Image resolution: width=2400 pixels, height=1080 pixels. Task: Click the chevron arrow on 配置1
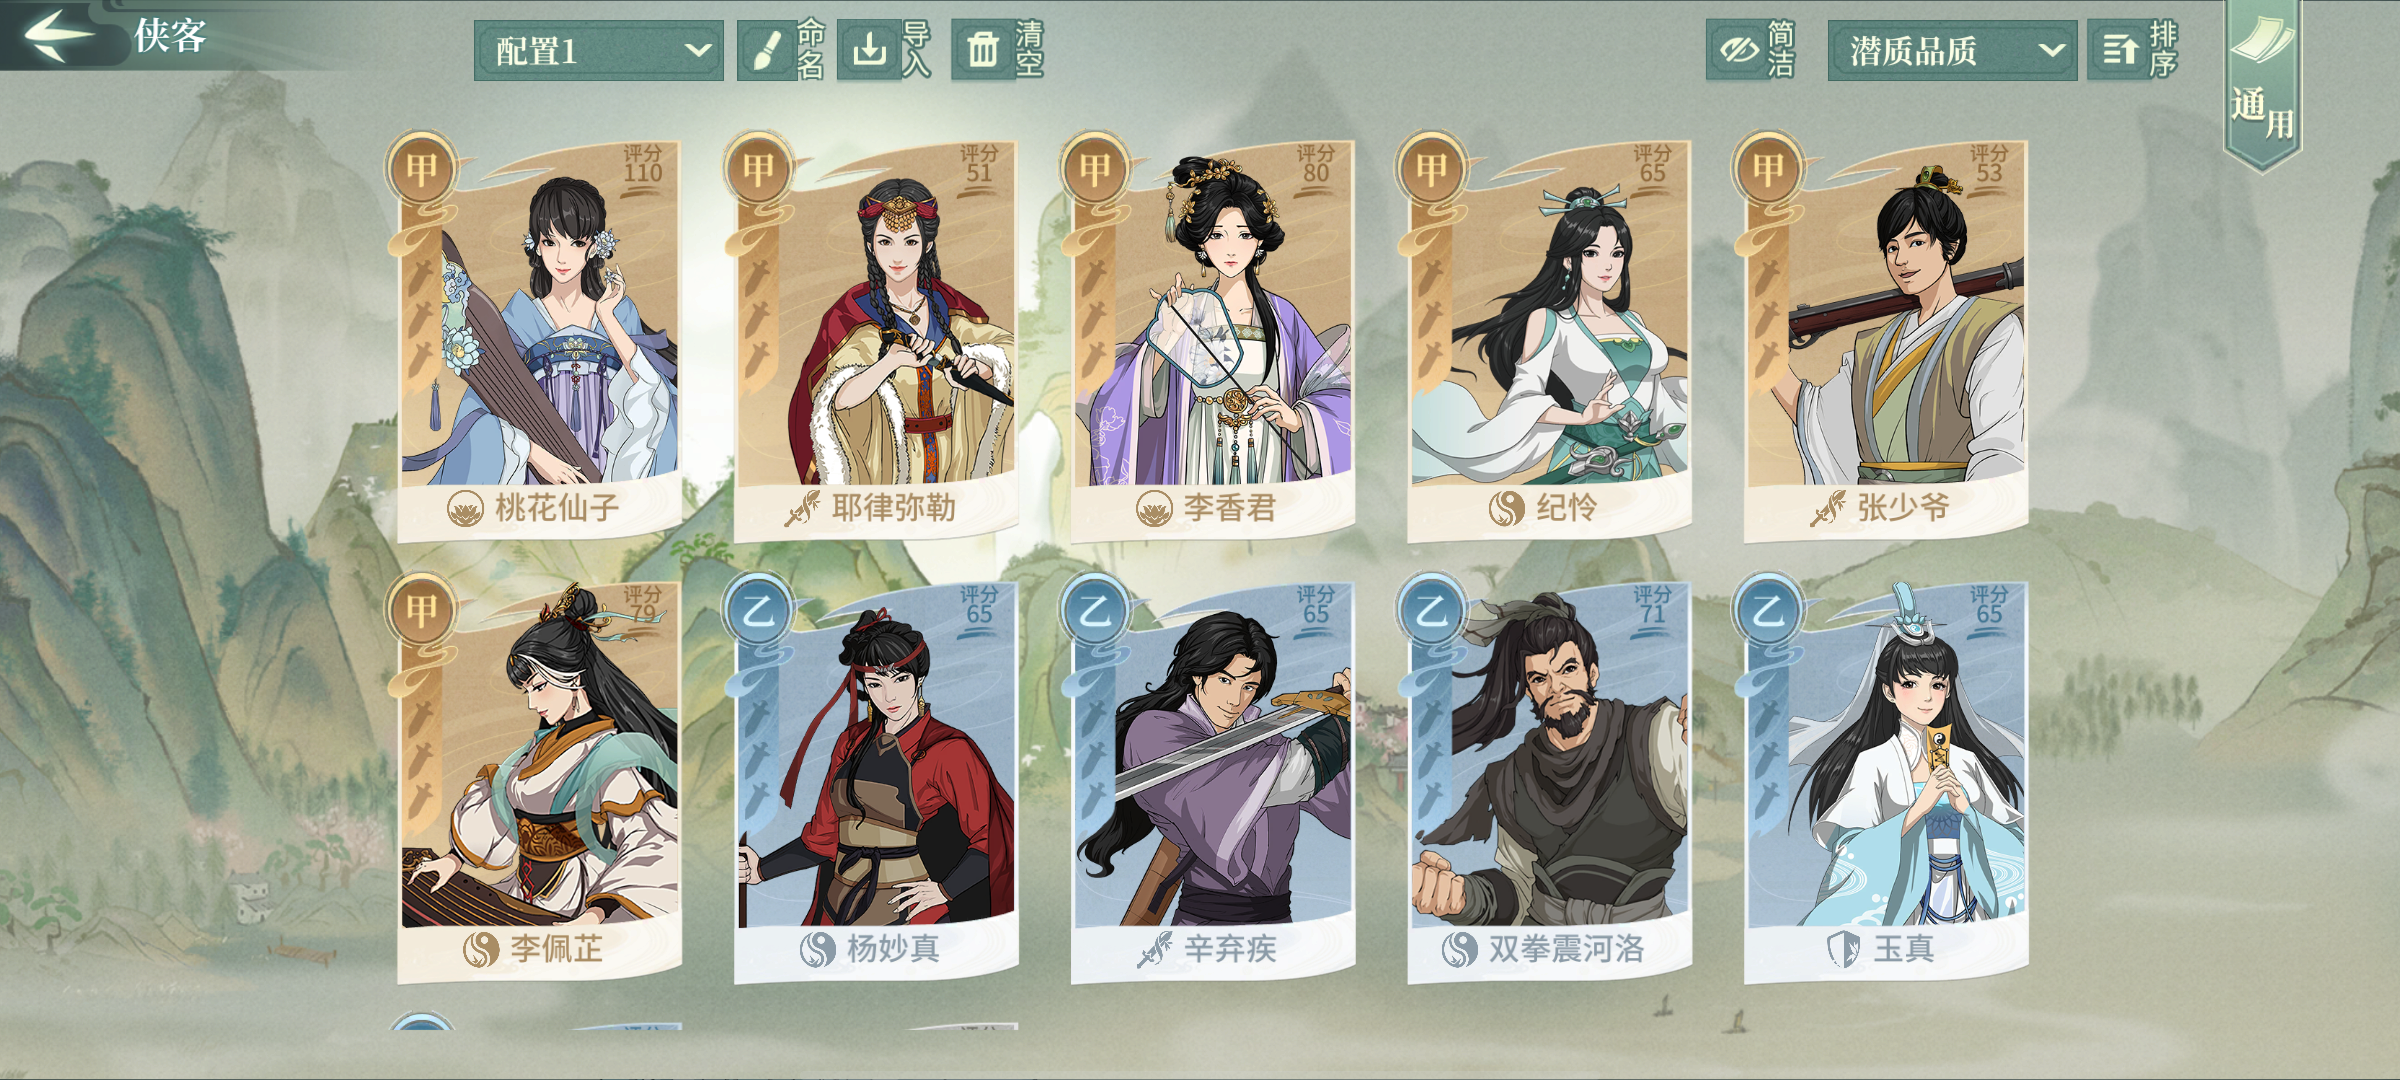[x=697, y=50]
